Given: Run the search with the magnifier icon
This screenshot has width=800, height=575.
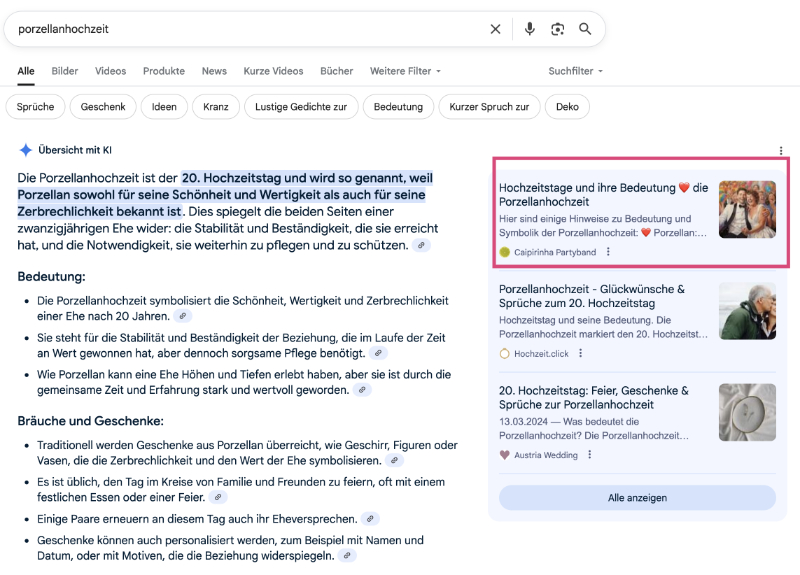Looking at the screenshot, I should [585, 29].
